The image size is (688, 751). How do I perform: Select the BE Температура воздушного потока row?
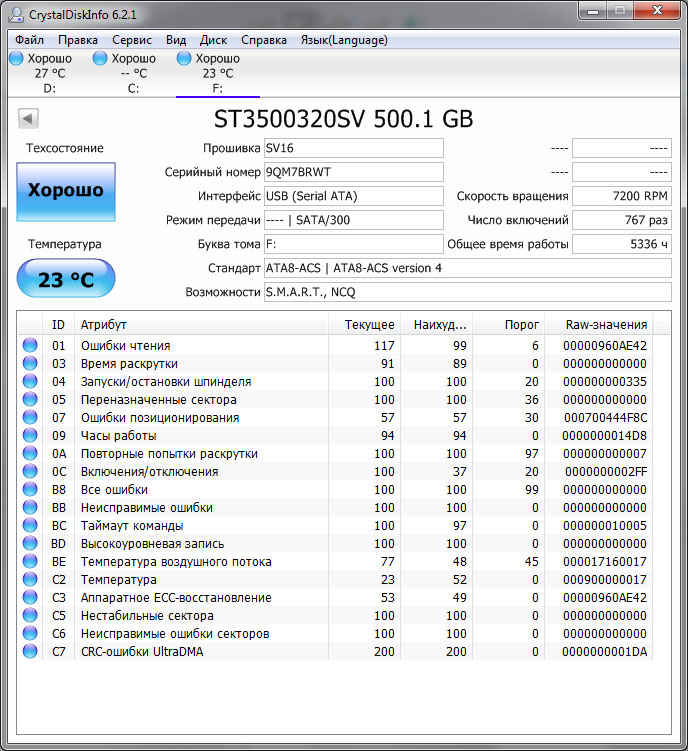point(335,561)
